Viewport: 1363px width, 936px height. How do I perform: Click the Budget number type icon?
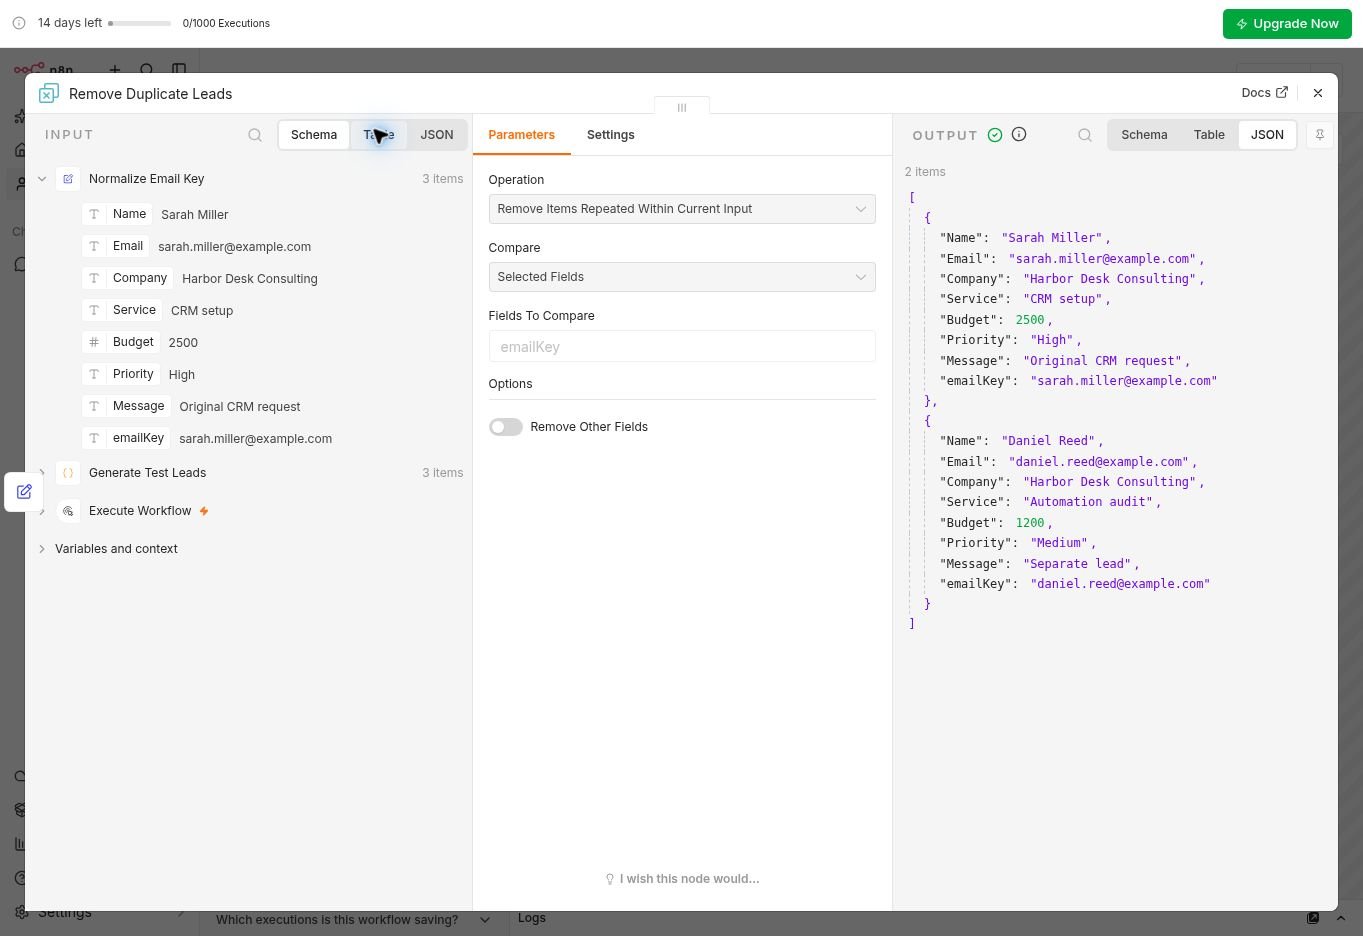94,342
